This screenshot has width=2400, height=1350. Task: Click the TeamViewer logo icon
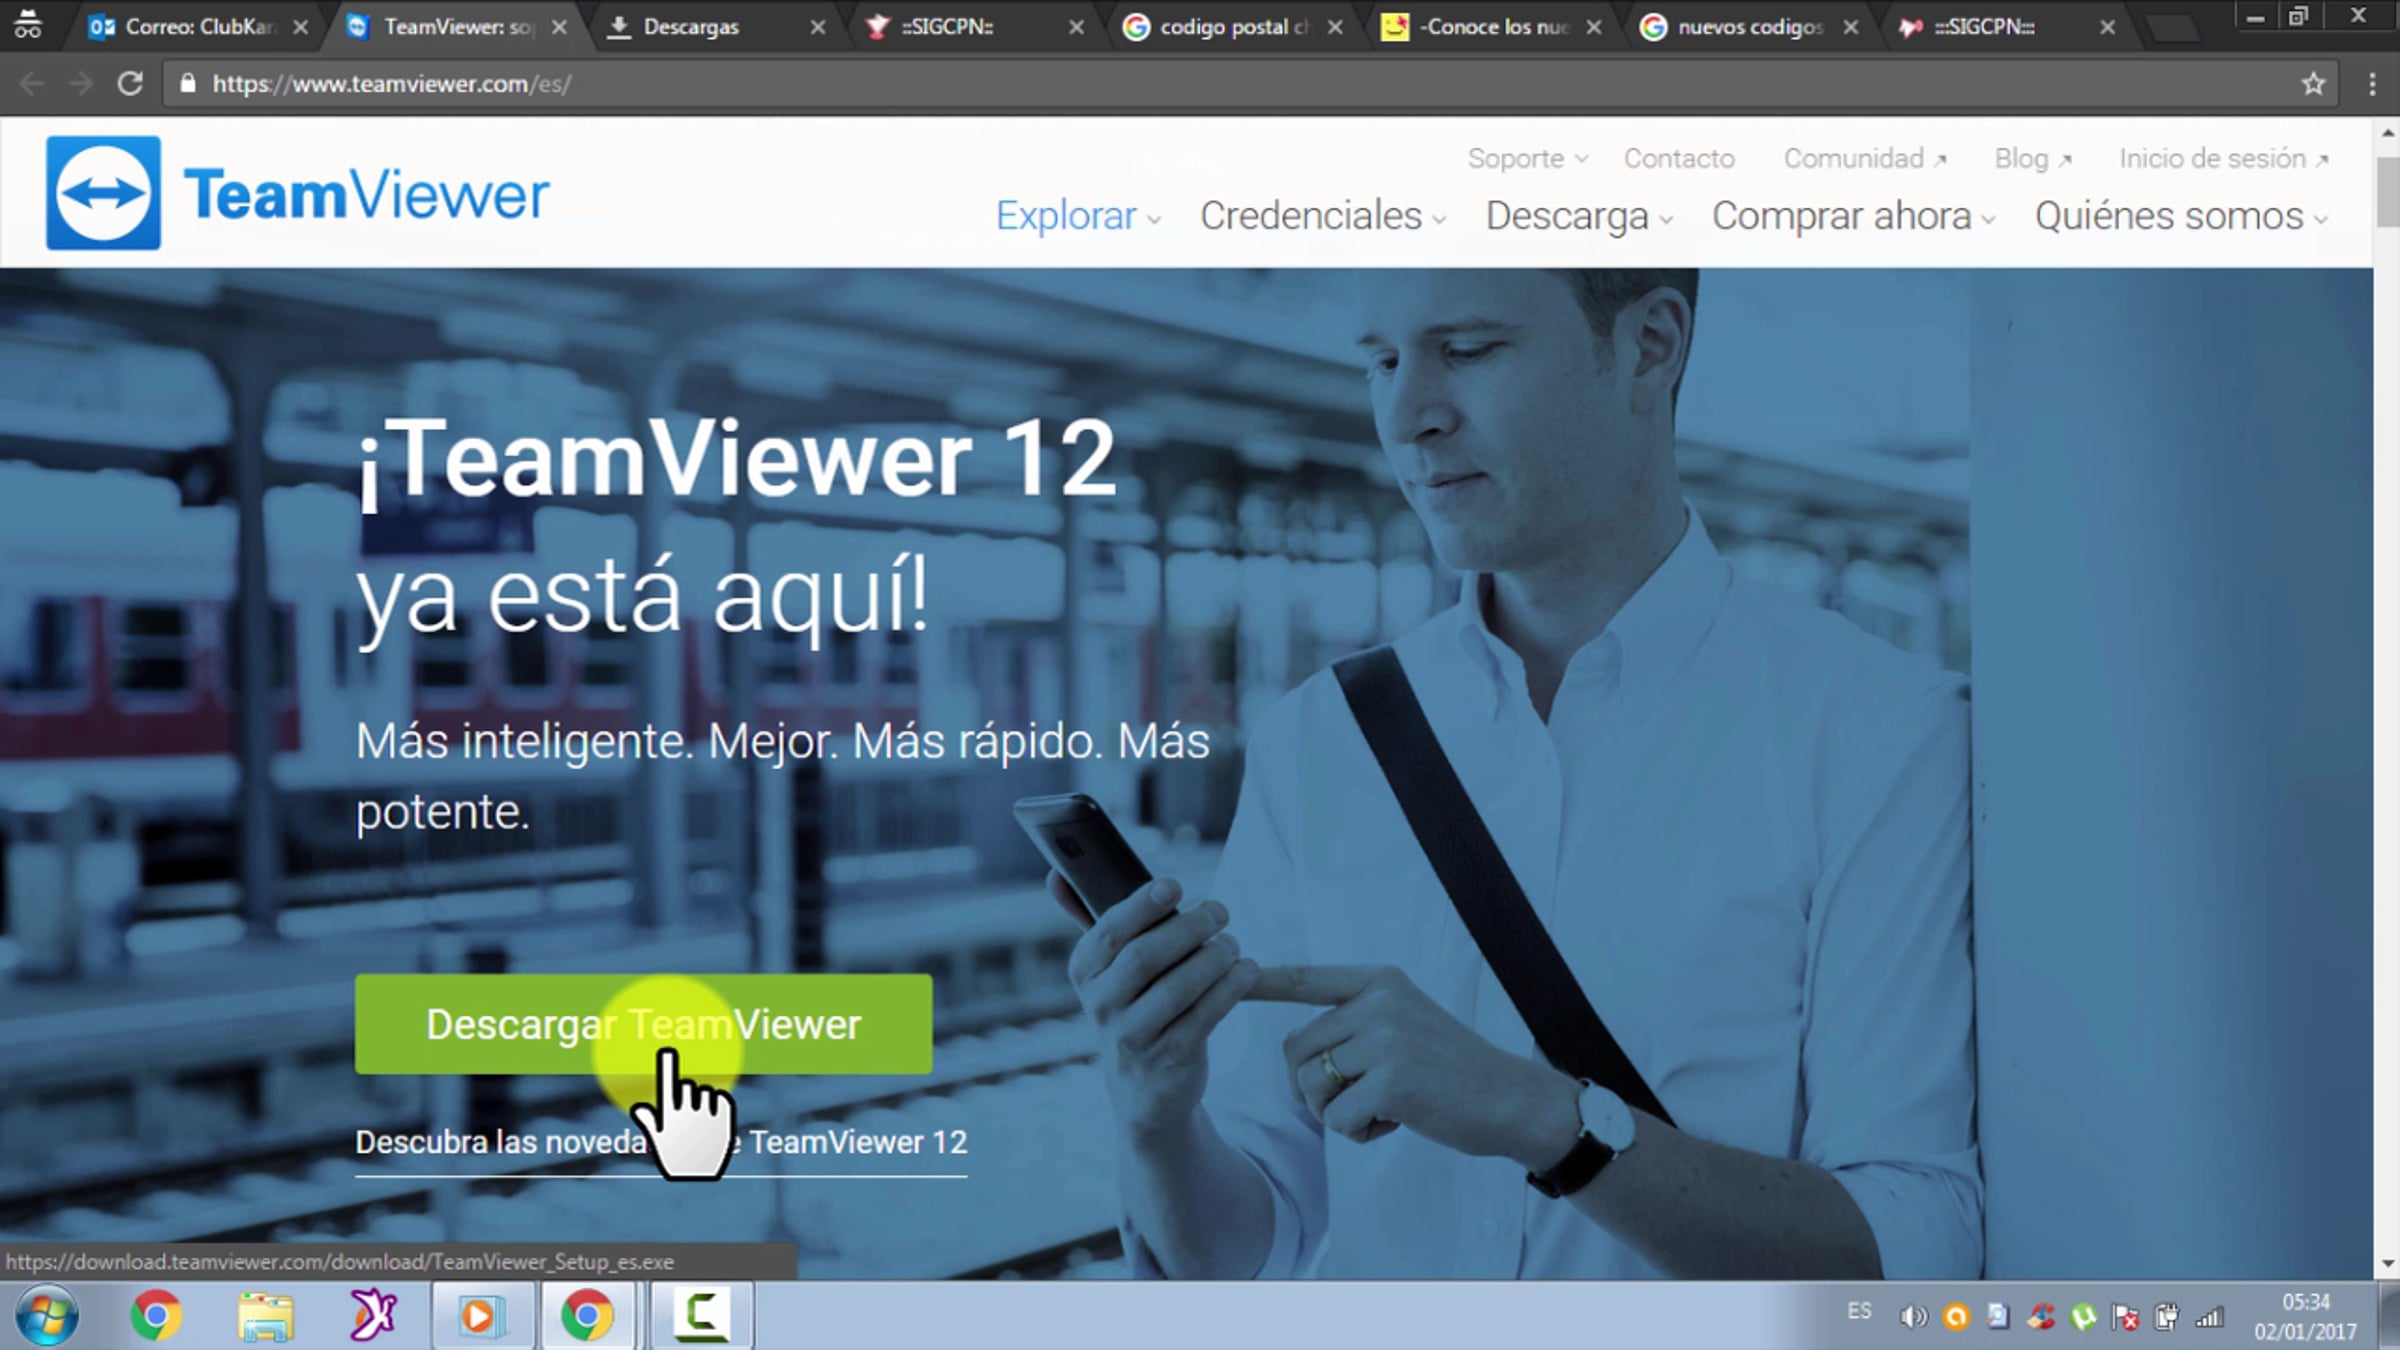[x=103, y=193]
